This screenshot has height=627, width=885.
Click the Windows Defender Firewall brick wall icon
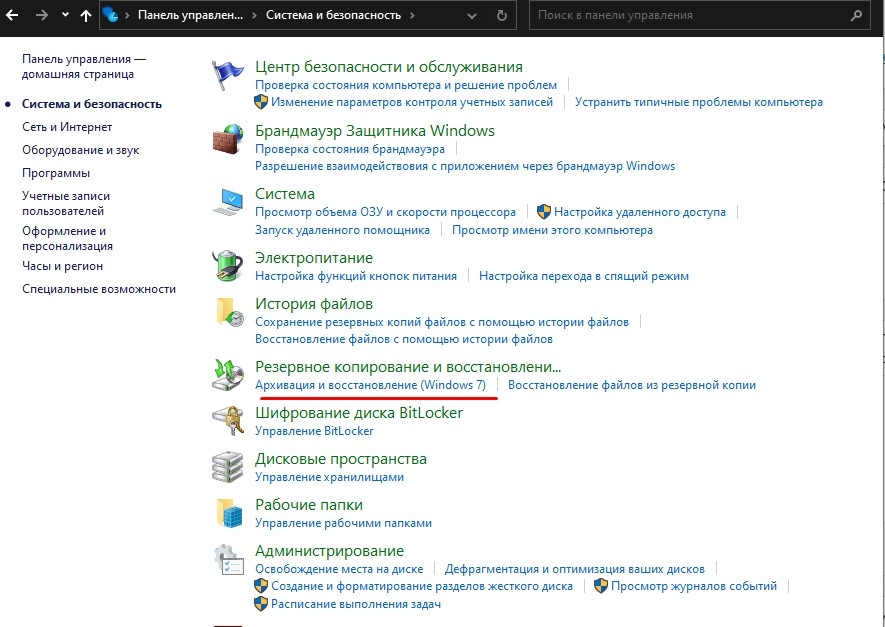(x=229, y=139)
